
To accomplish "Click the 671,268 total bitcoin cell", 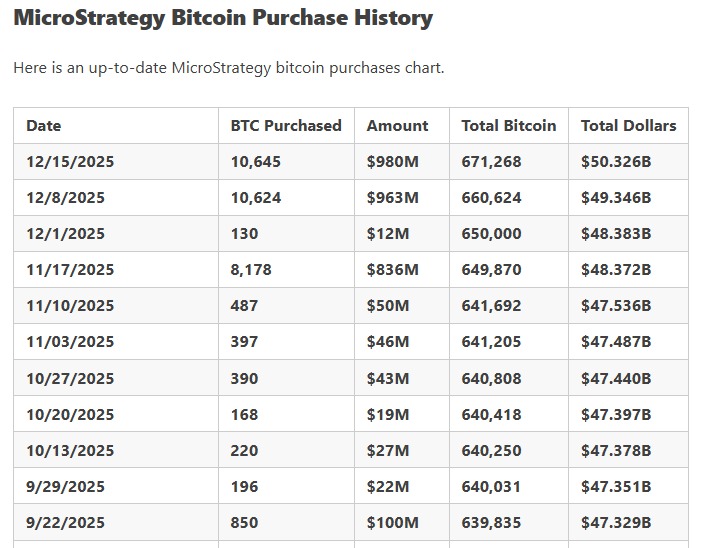I will pyautogui.click(x=491, y=162).
